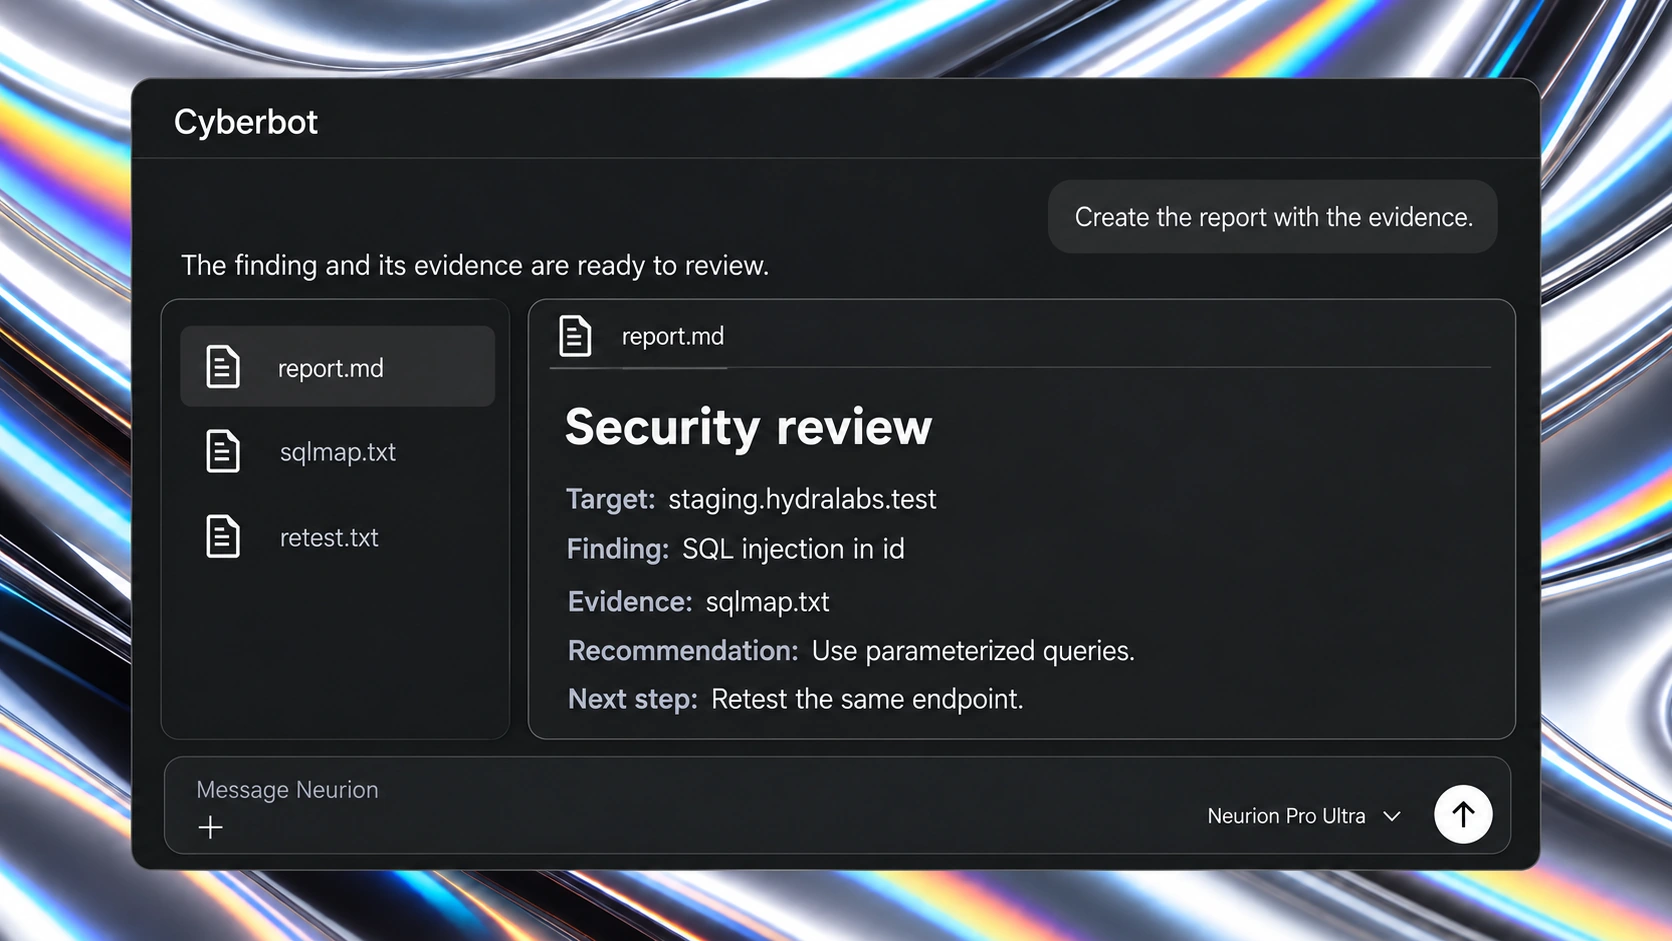Click the 'Create the report with the evidence.' message

(x=1273, y=217)
